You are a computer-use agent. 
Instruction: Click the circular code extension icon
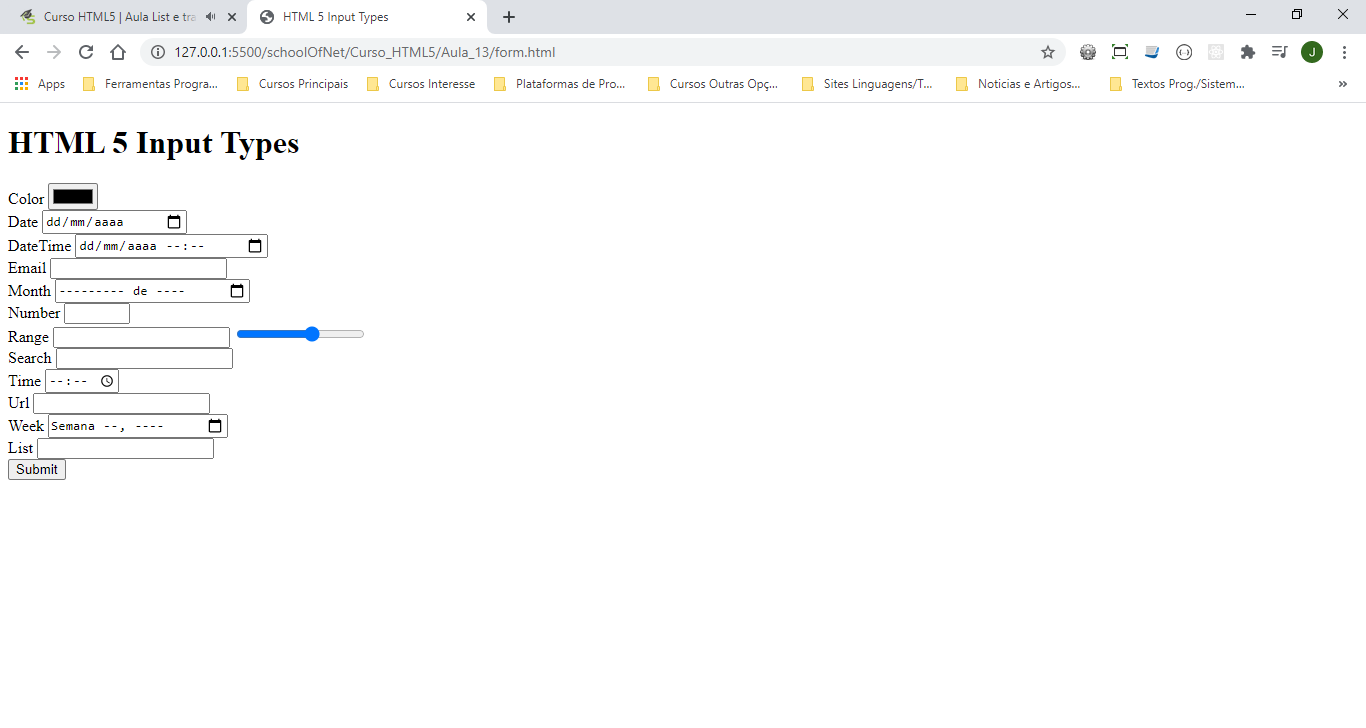pyautogui.click(x=1184, y=52)
